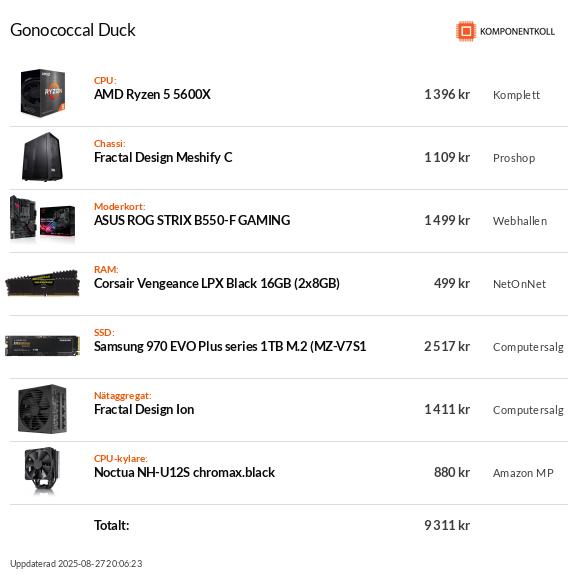Viewport: 577px width, 577px height.
Task: Visit the Komplett store link
Action: pos(516,95)
